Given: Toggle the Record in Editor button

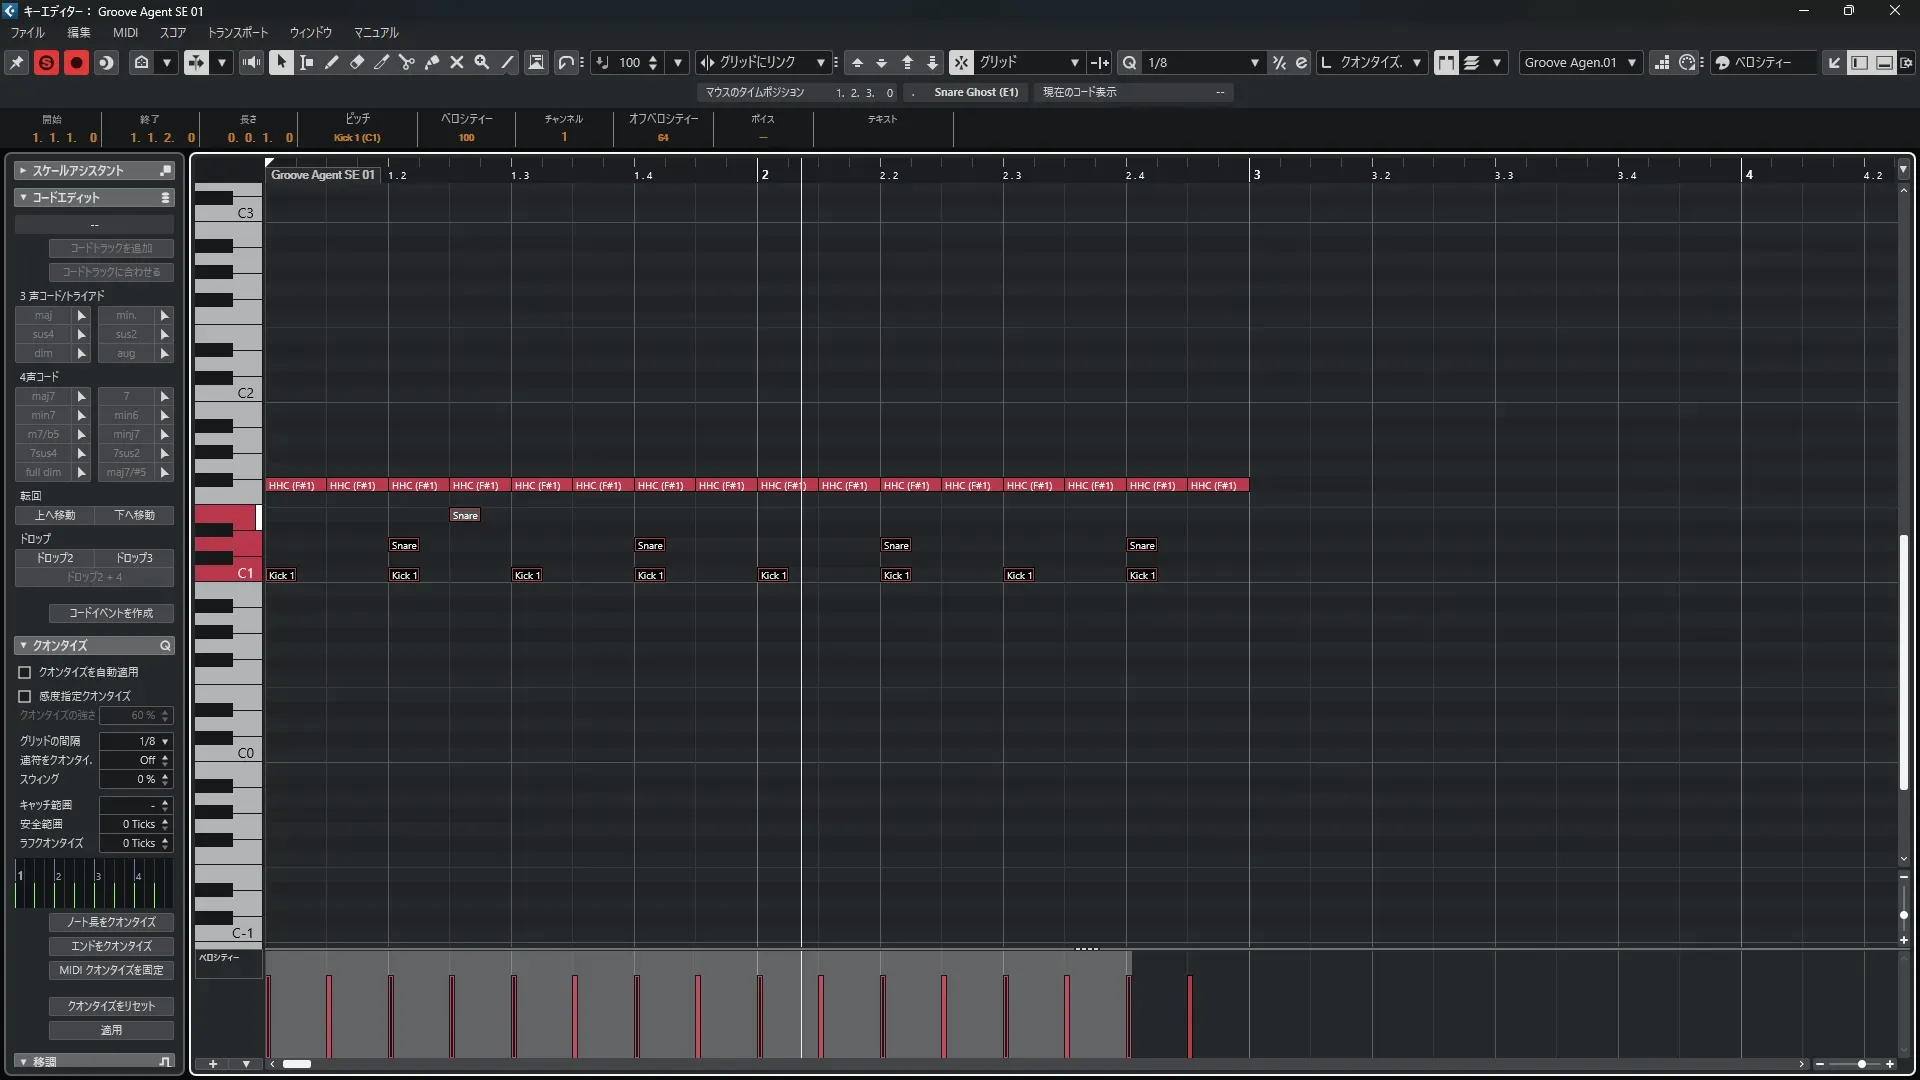Looking at the screenshot, I should point(76,62).
